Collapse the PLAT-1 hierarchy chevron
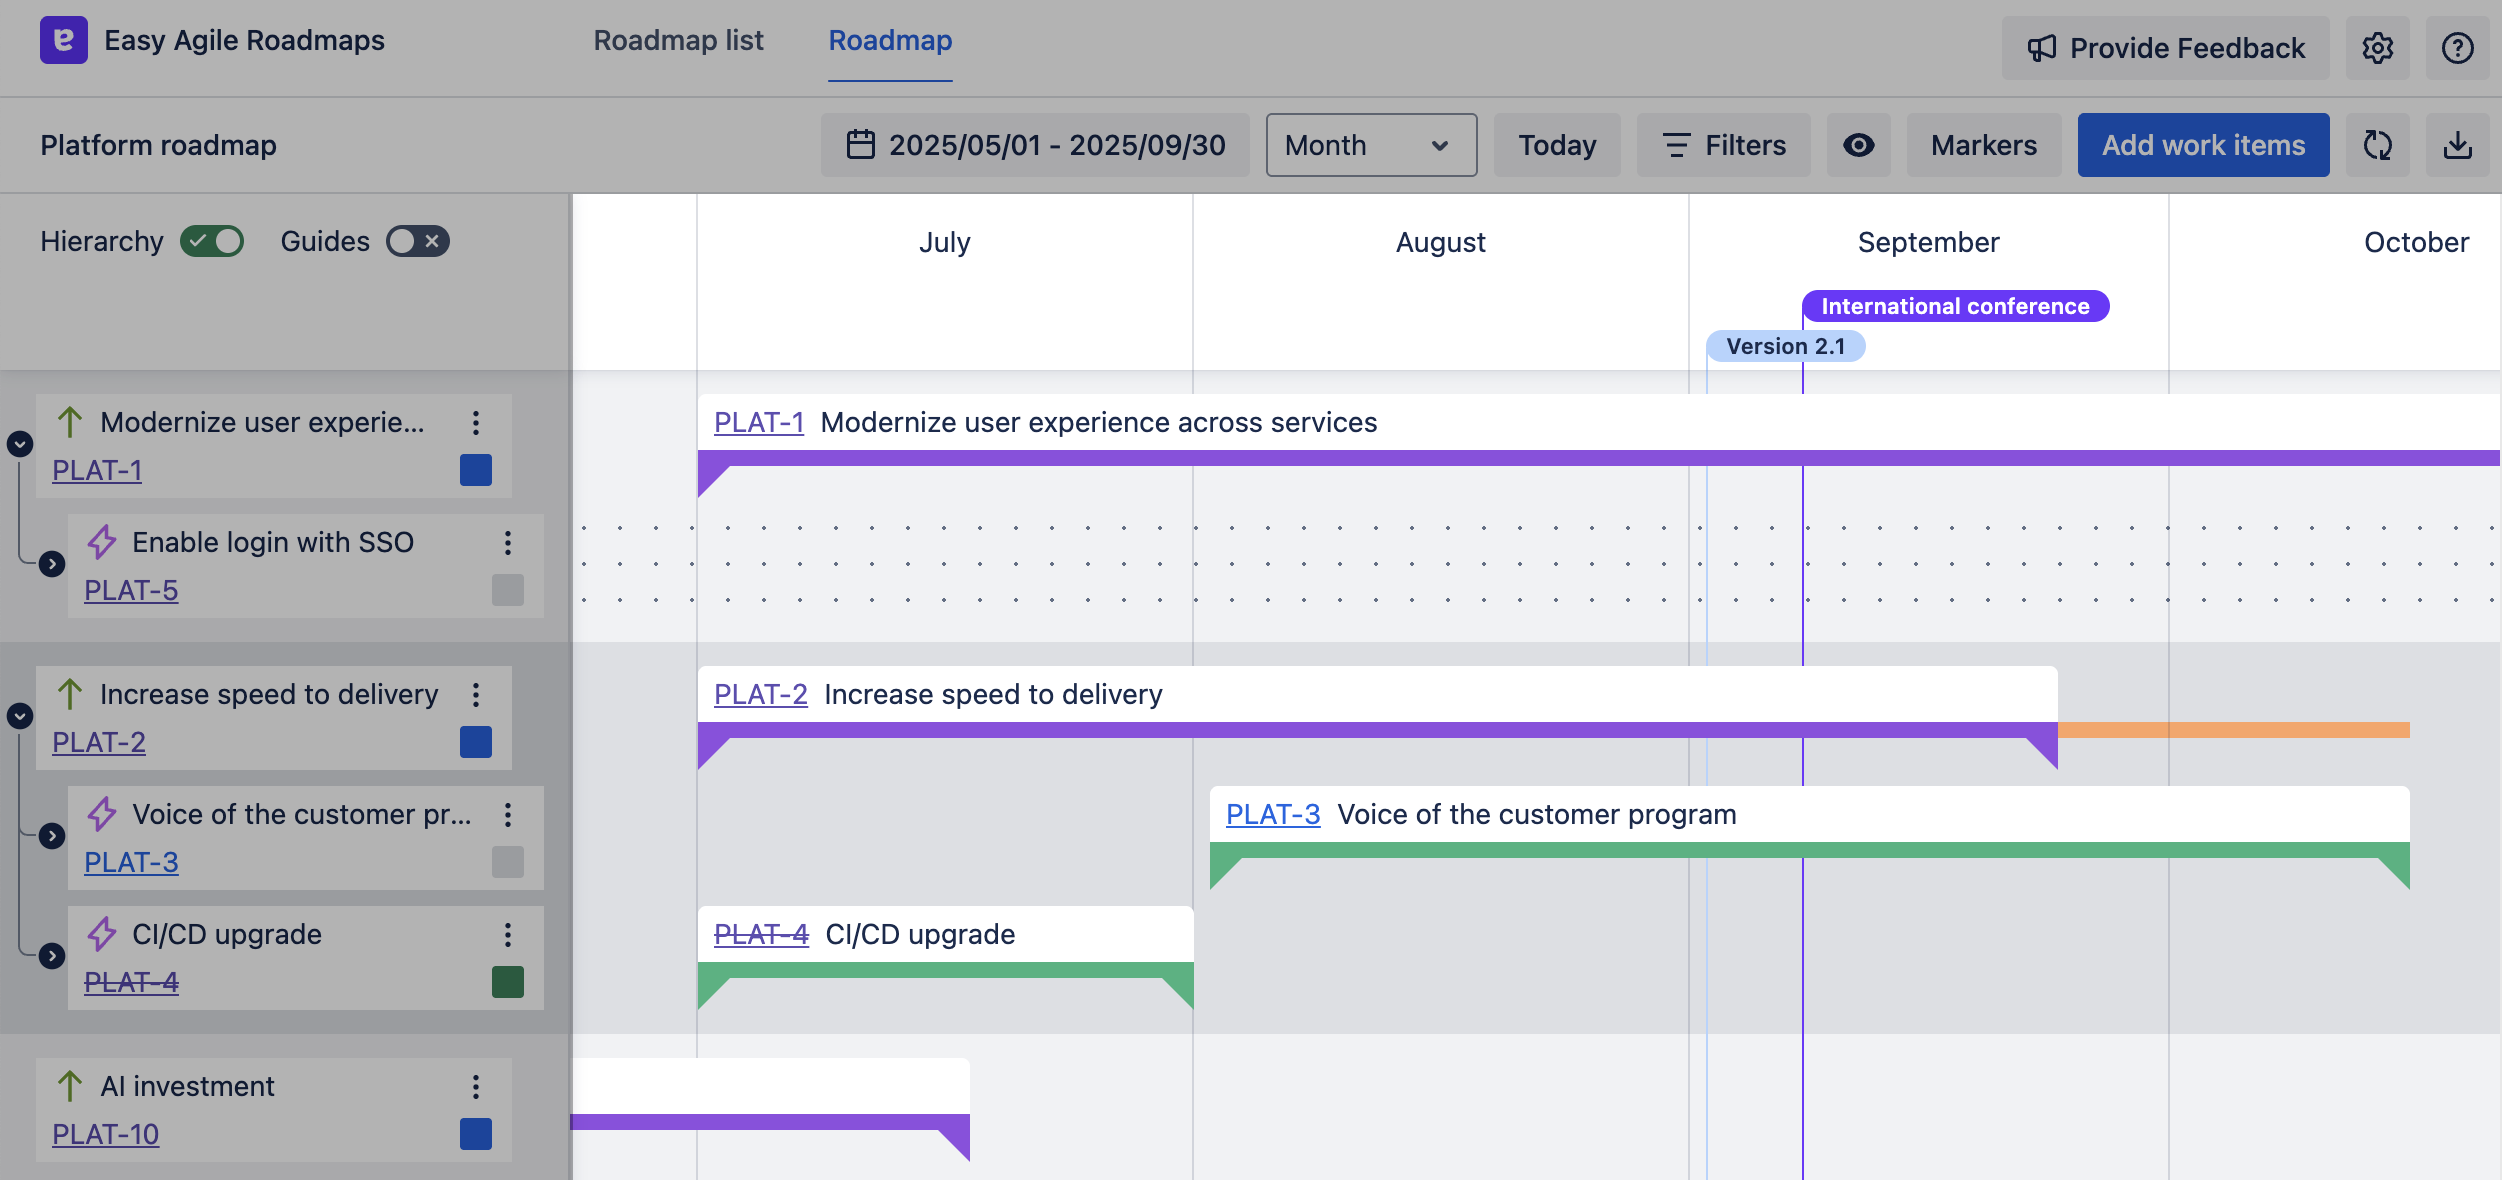 click(x=20, y=445)
